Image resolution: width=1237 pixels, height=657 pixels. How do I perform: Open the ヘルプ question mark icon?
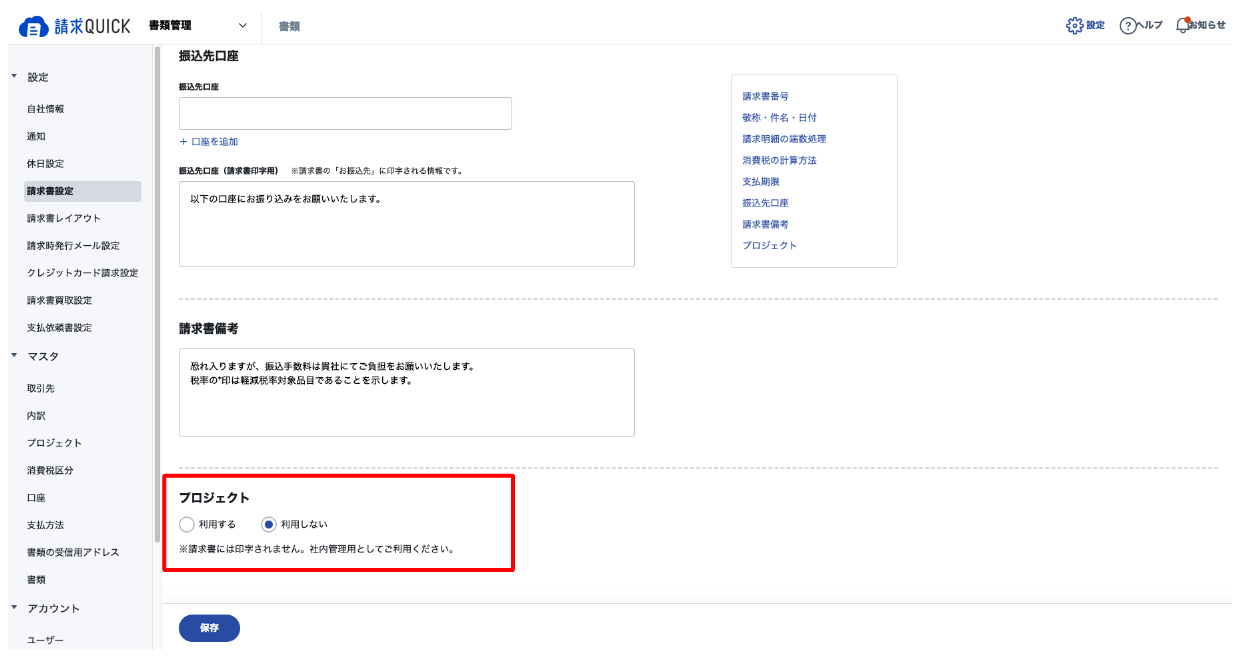click(1128, 25)
